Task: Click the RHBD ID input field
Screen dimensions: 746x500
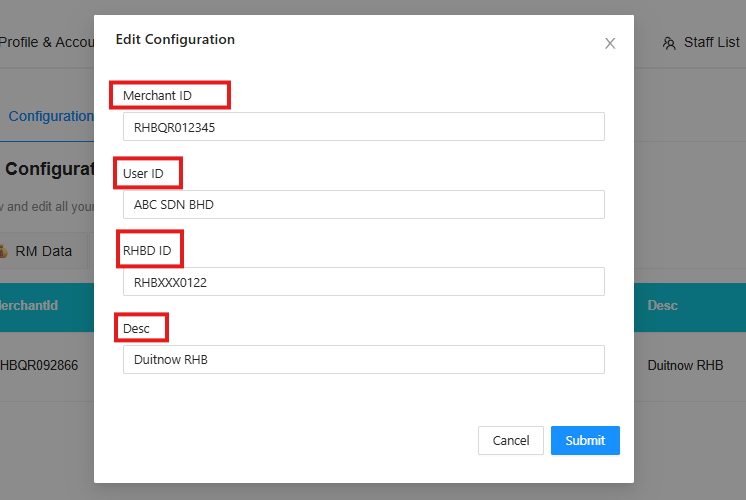Action: [x=363, y=282]
